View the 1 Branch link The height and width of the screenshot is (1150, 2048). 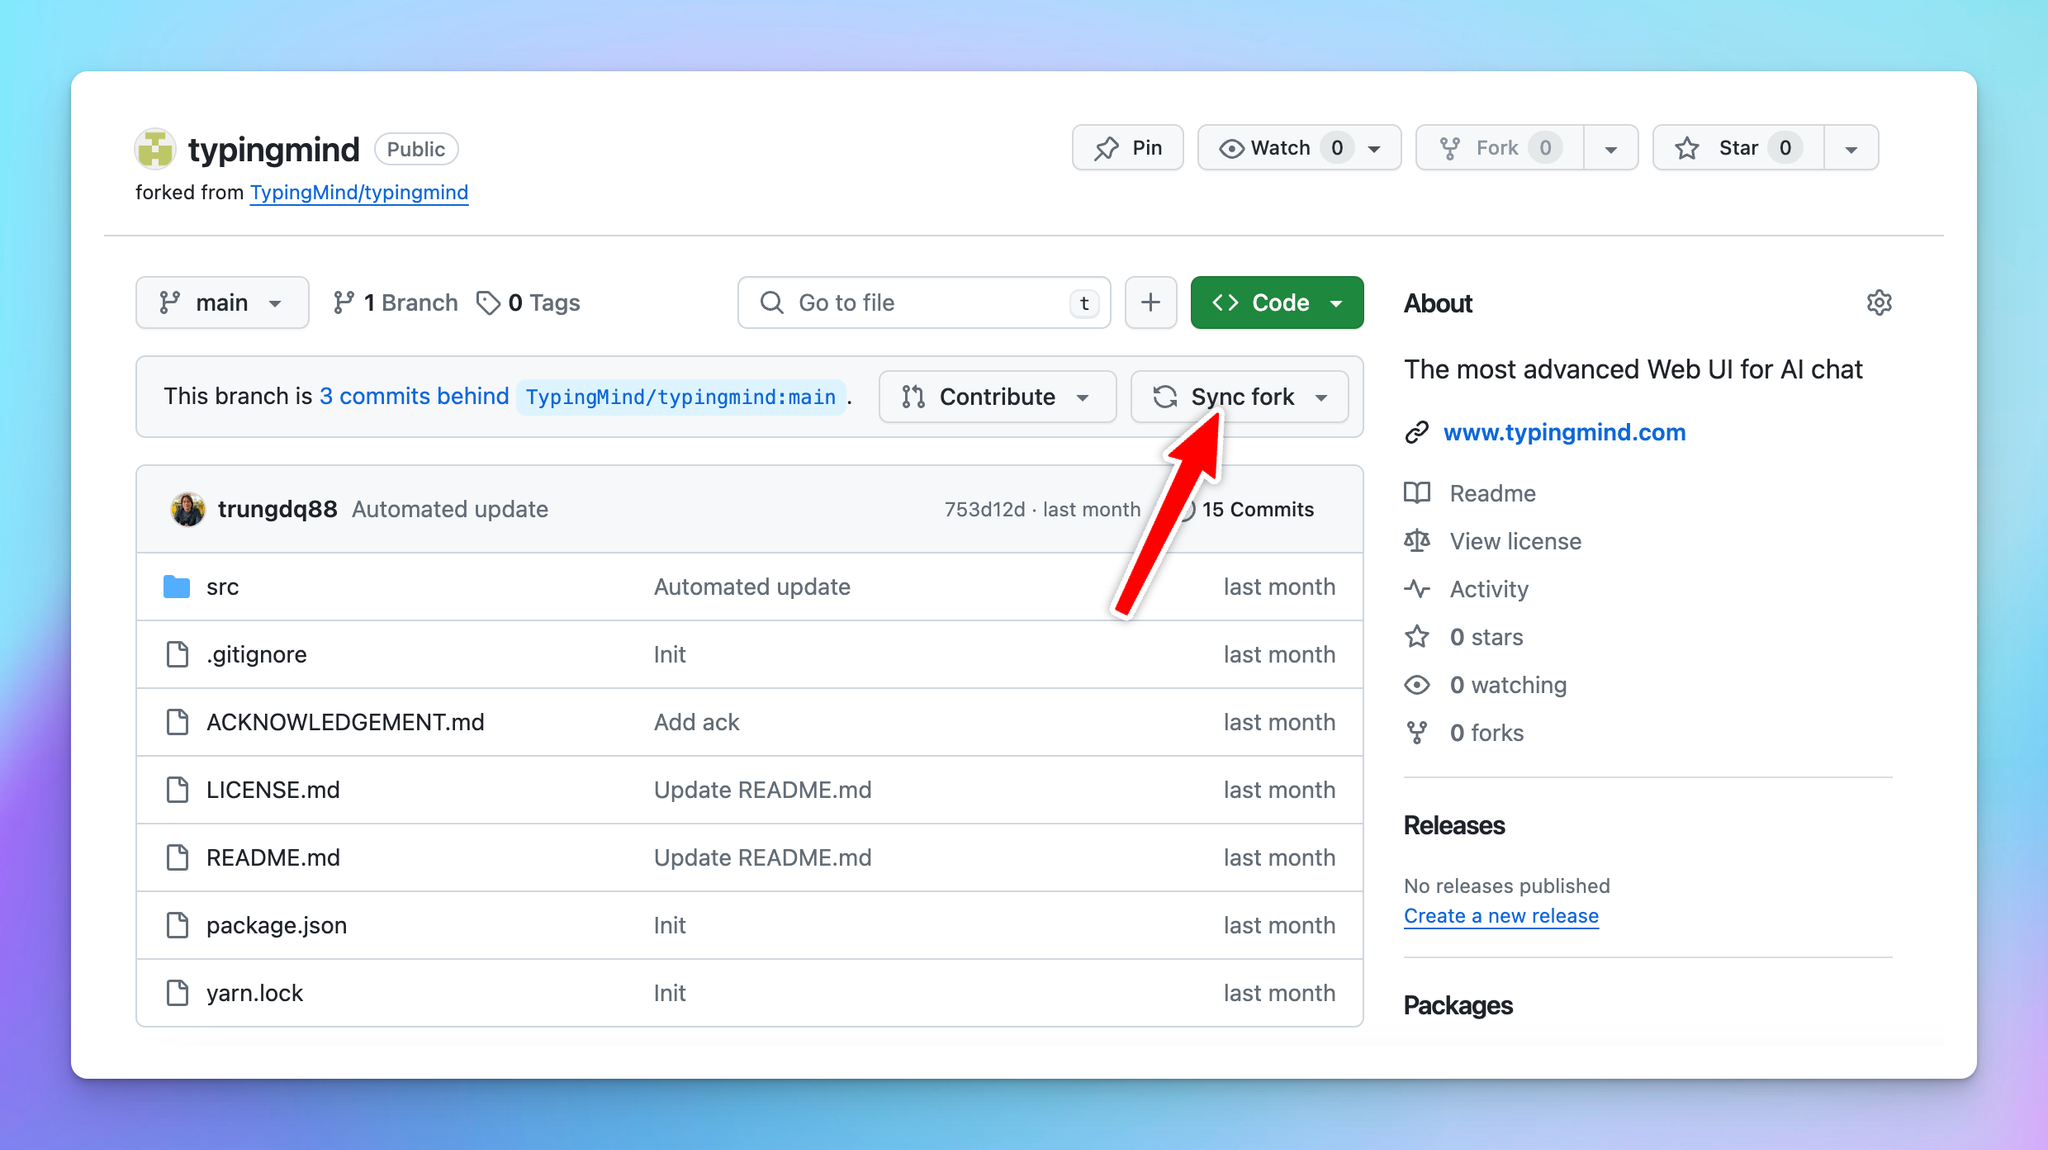(395, 303)
